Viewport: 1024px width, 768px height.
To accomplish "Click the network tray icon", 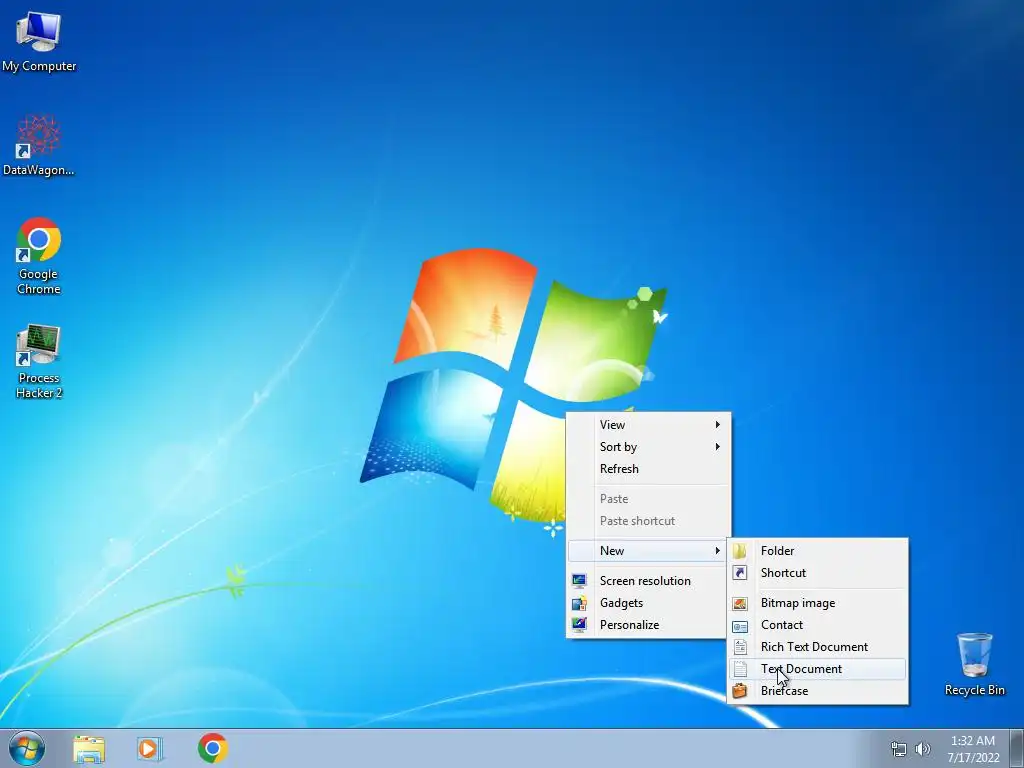I will 899,749.
